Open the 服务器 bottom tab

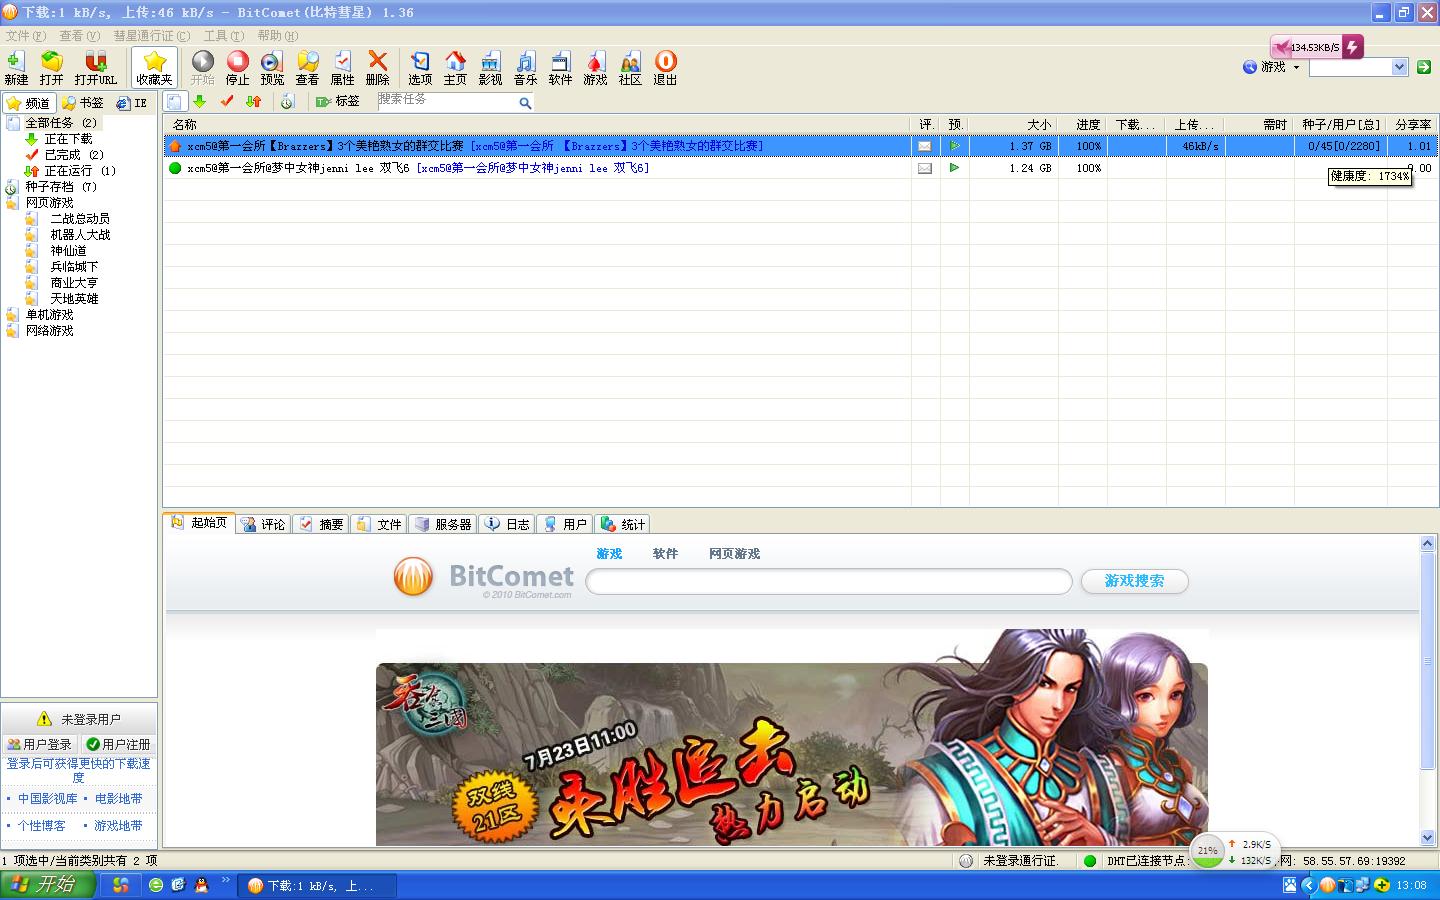(x=443, y=524)
